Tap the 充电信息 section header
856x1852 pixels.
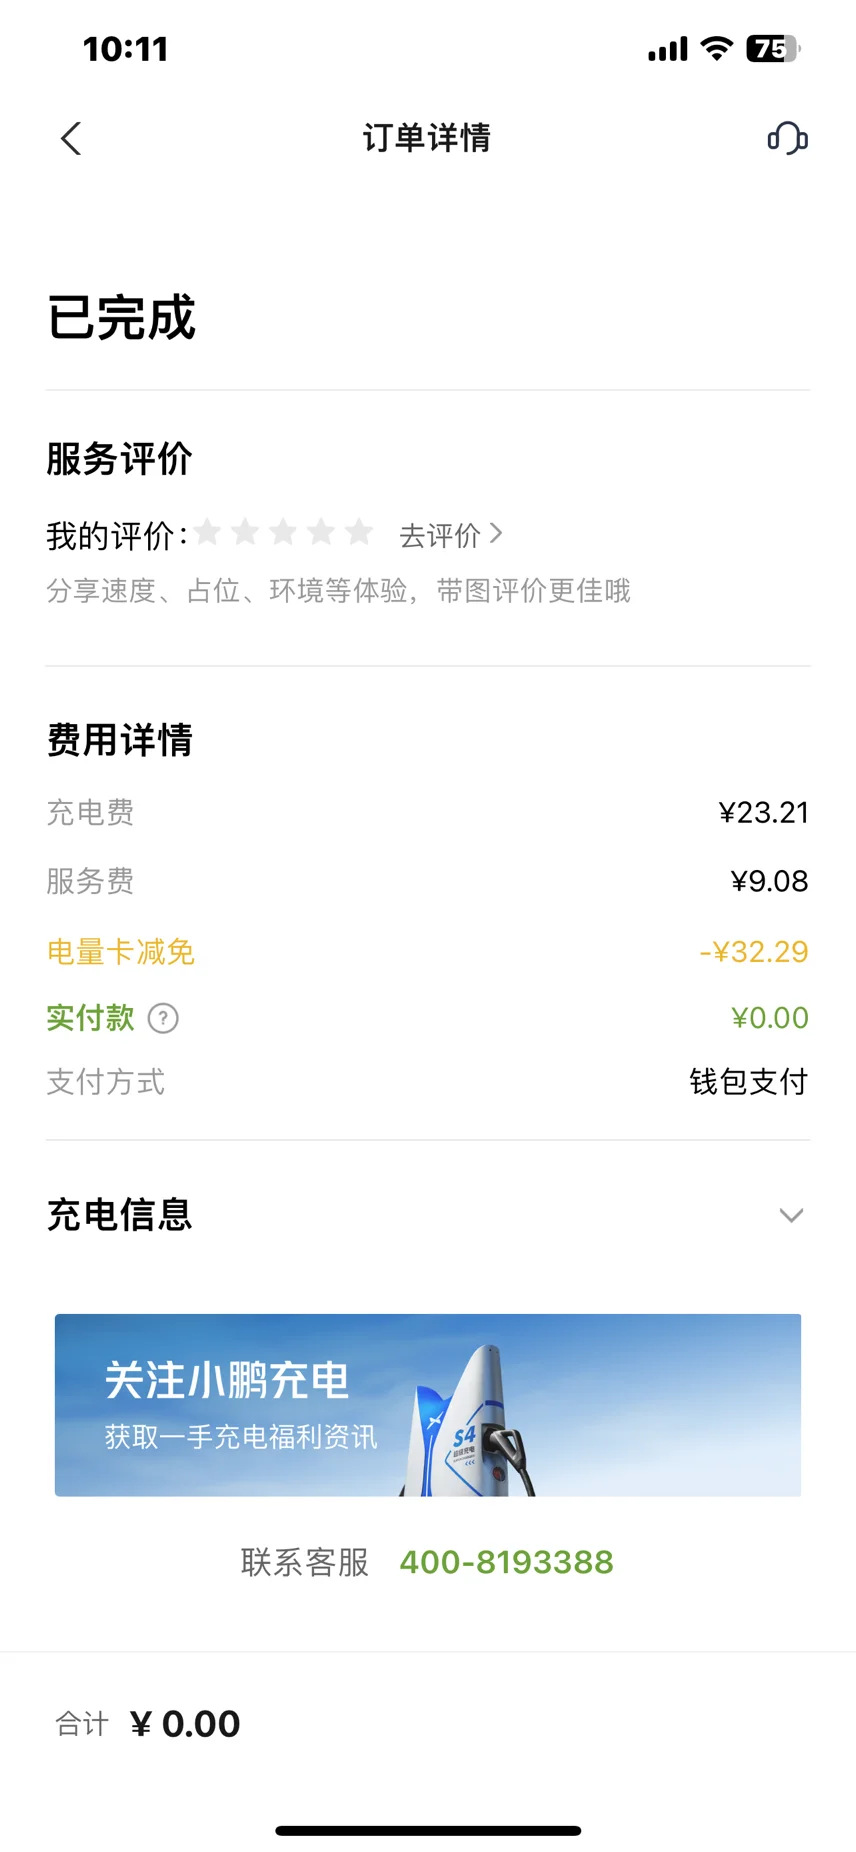point(120,1215)
